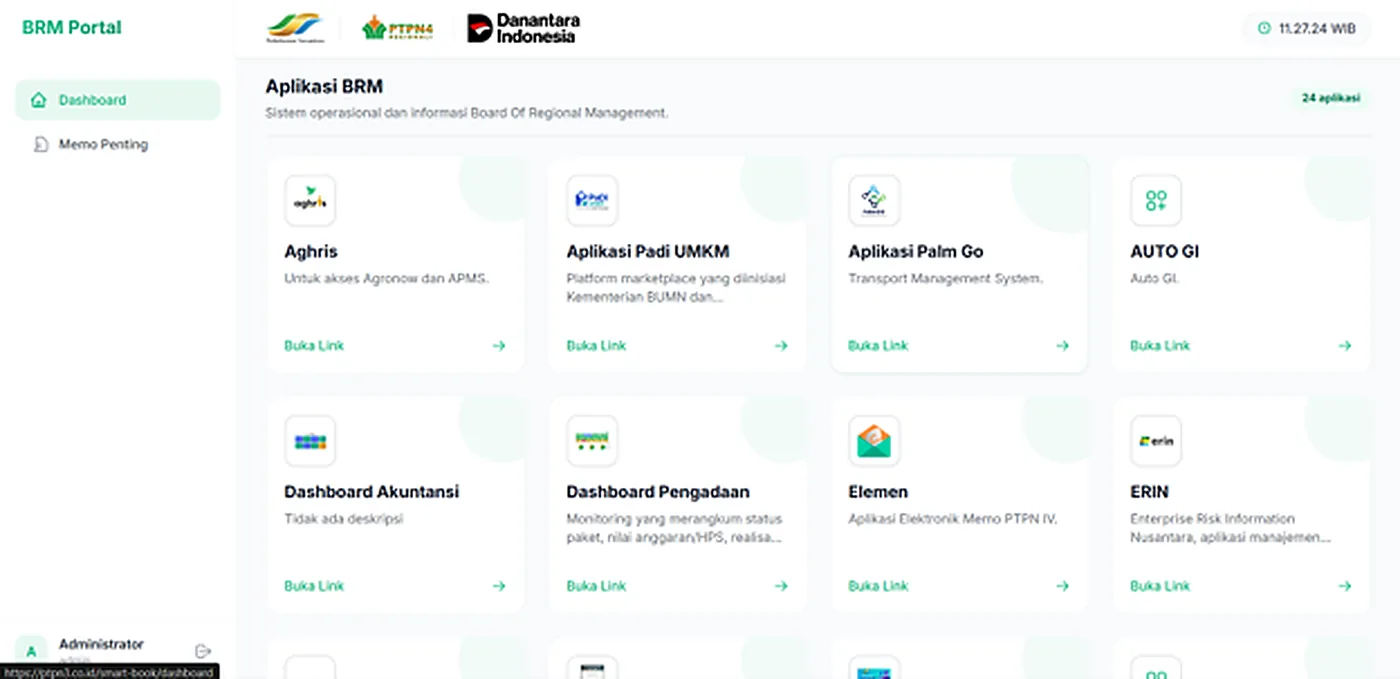Open Buka Link for Dashboard Pengadaan
Screen dimensions: 1400x679
pyautogui.click(x=596, y=586)
